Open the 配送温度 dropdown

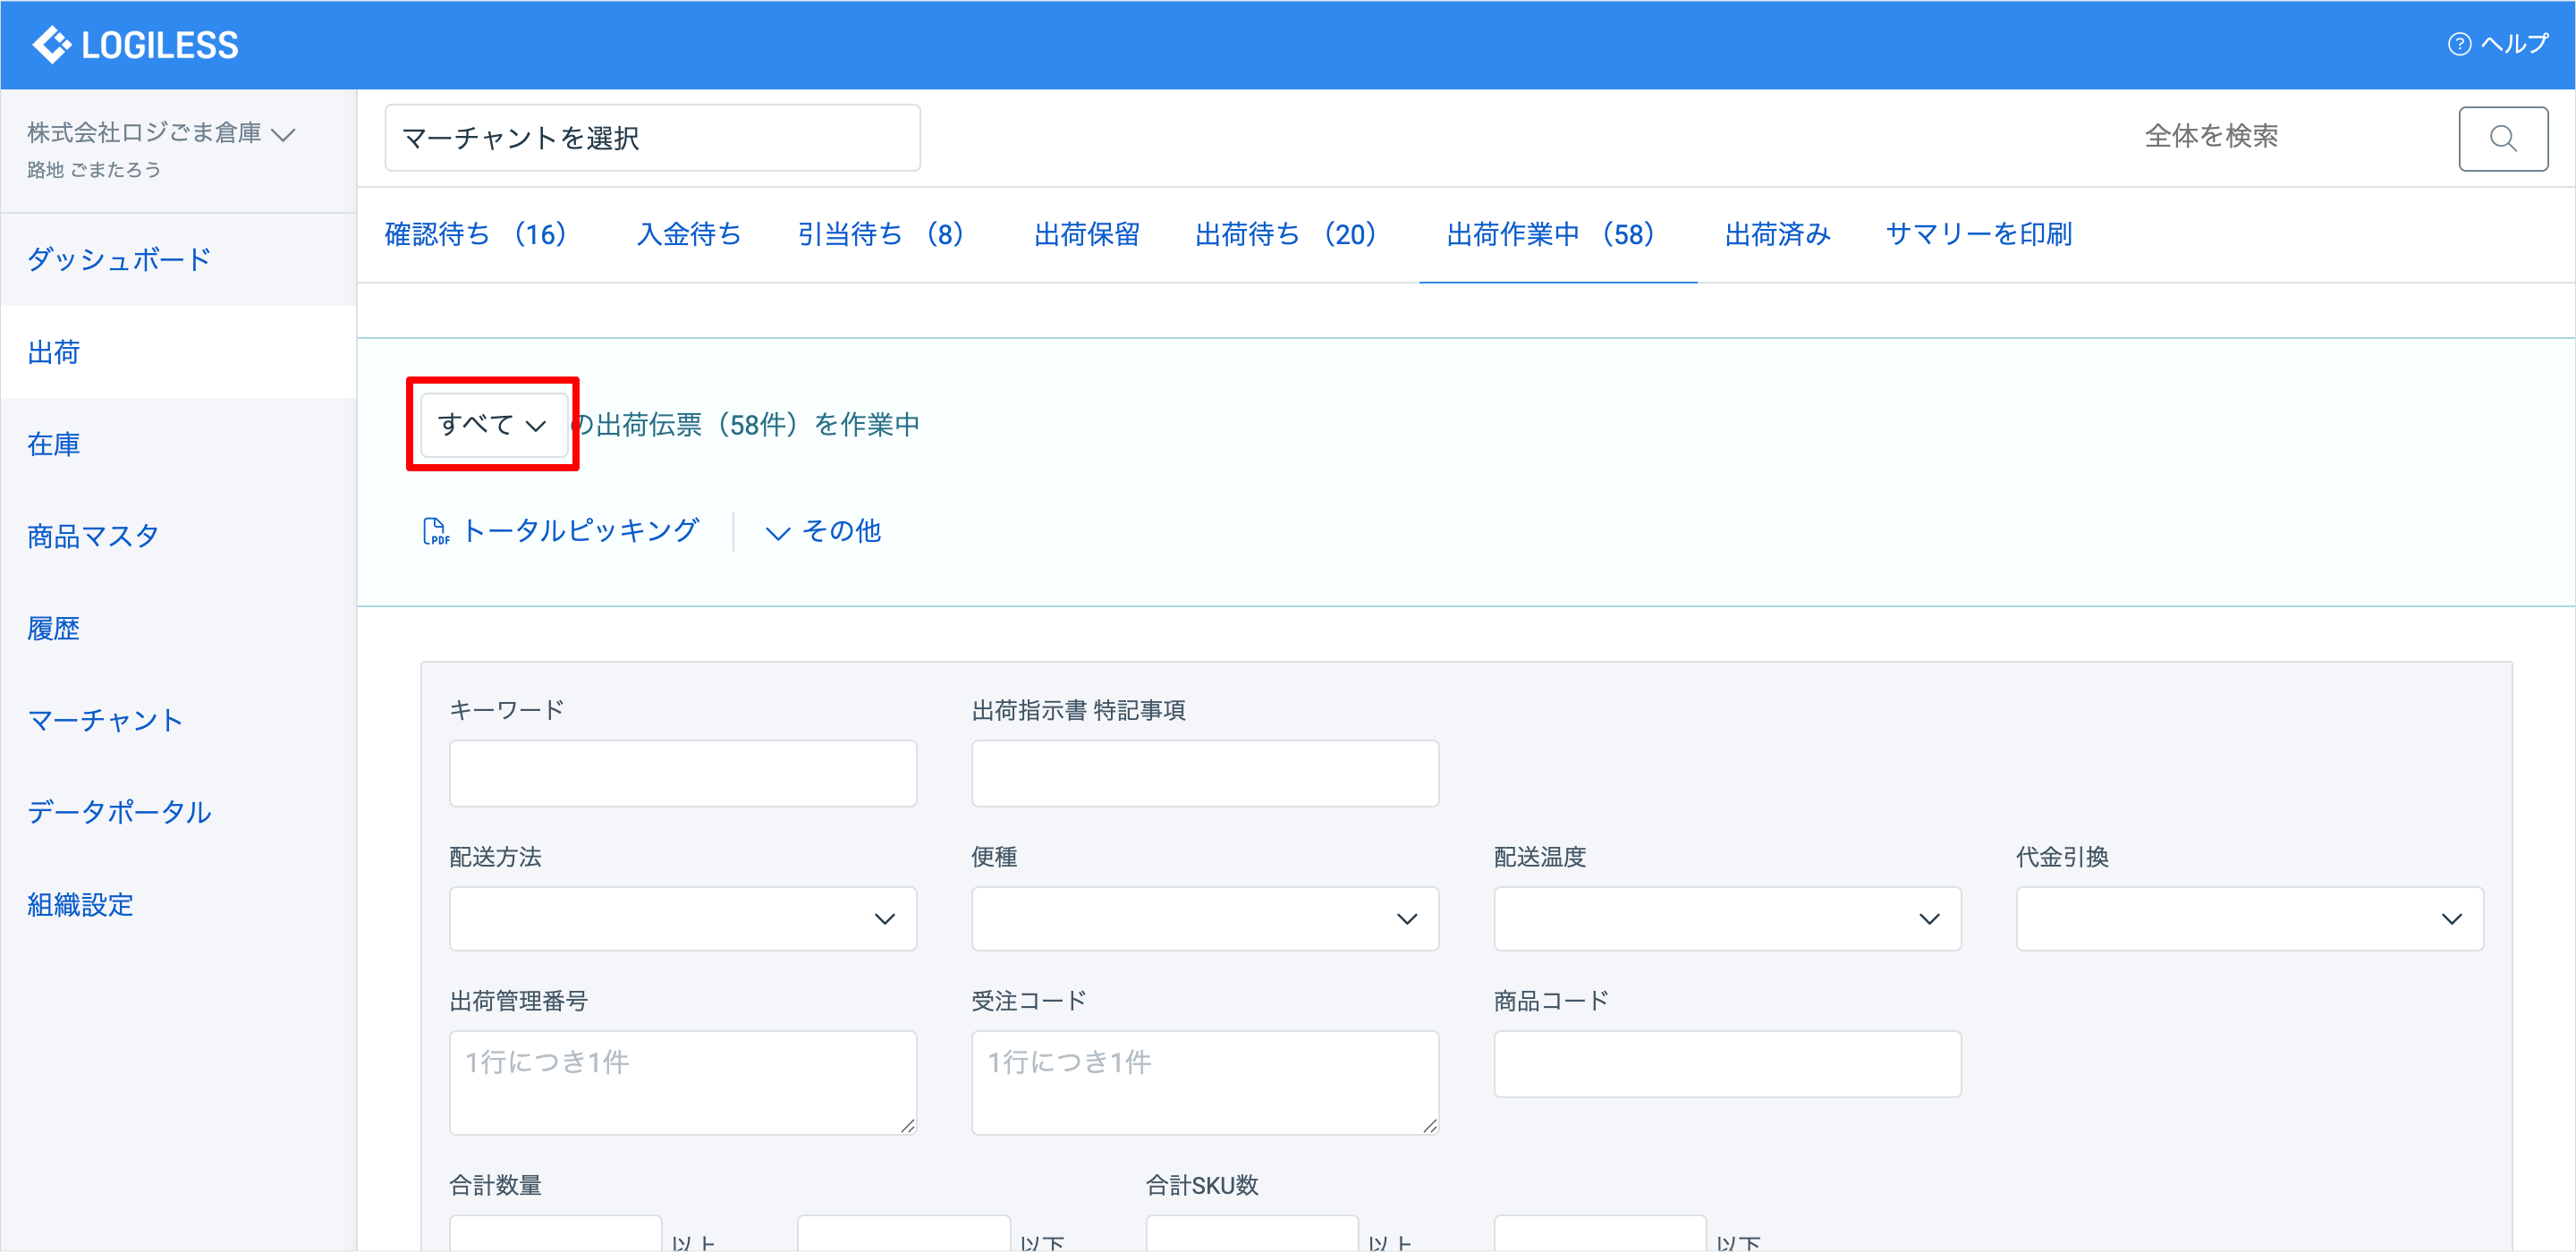coord(1726,918)
